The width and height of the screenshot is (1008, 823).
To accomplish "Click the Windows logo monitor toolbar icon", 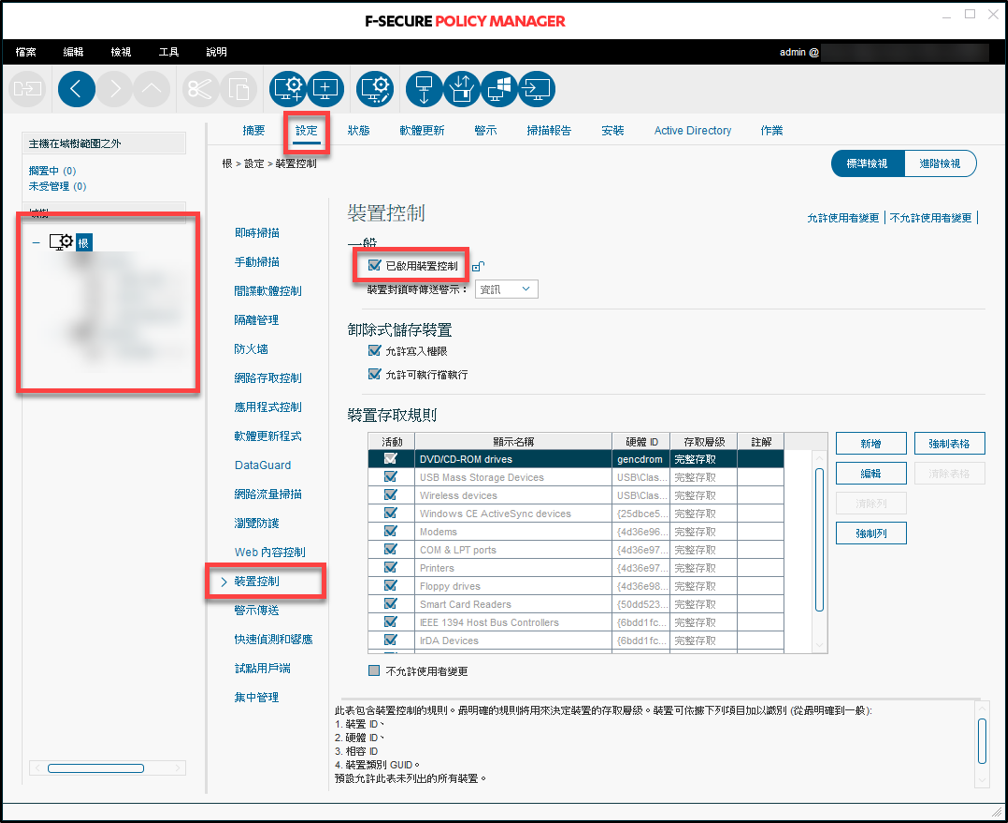I will 499,90.
